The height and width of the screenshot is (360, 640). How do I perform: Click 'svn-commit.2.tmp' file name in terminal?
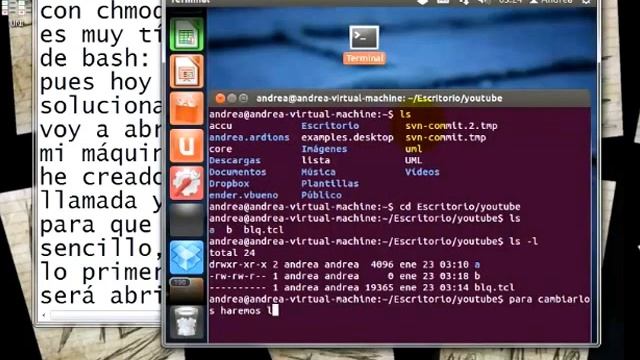tap(451, 126)
